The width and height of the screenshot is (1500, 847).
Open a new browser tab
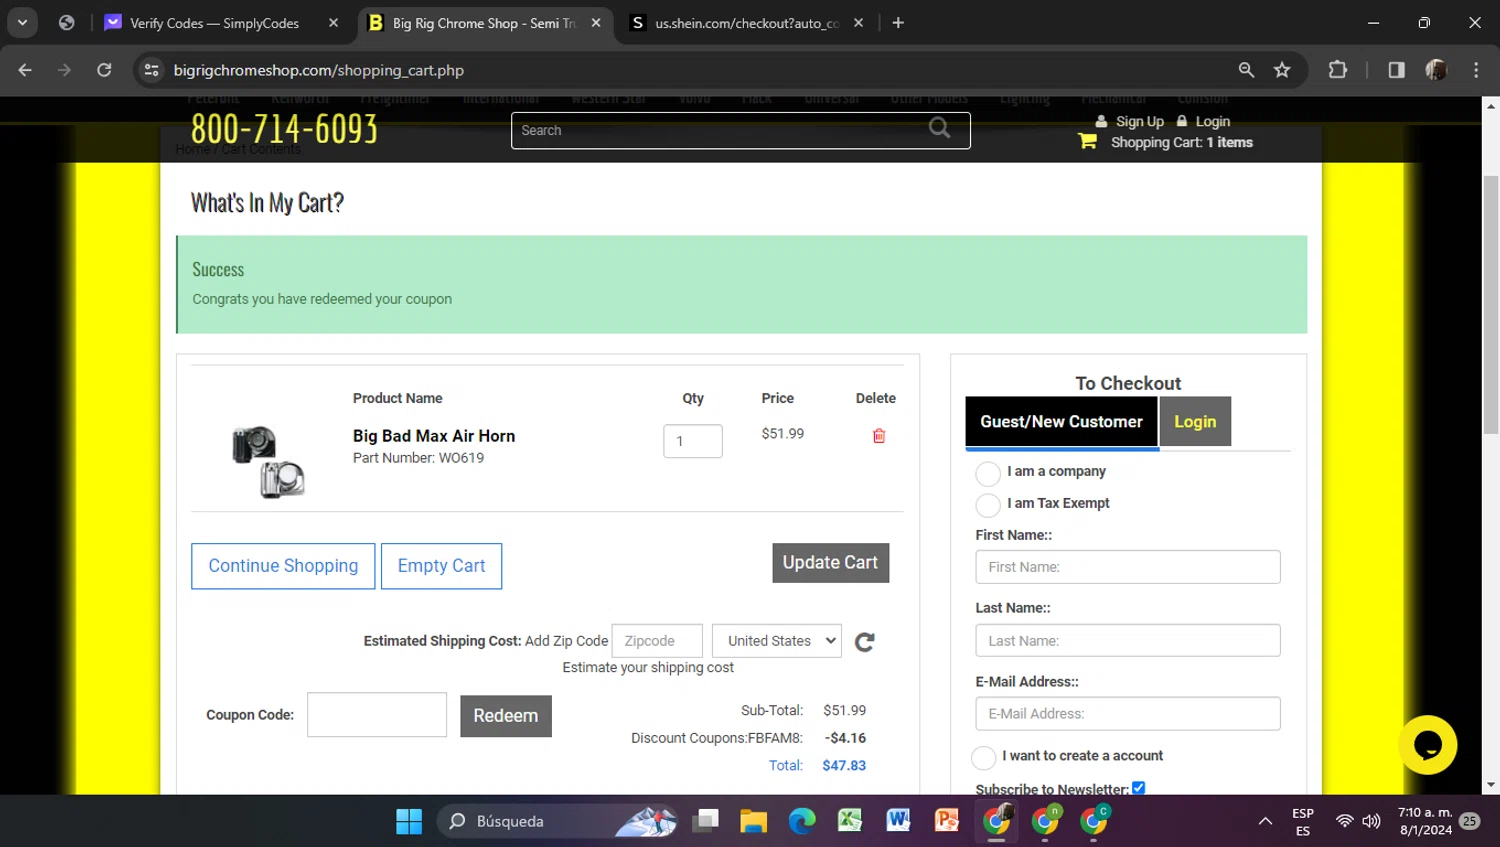coord(898,23)
